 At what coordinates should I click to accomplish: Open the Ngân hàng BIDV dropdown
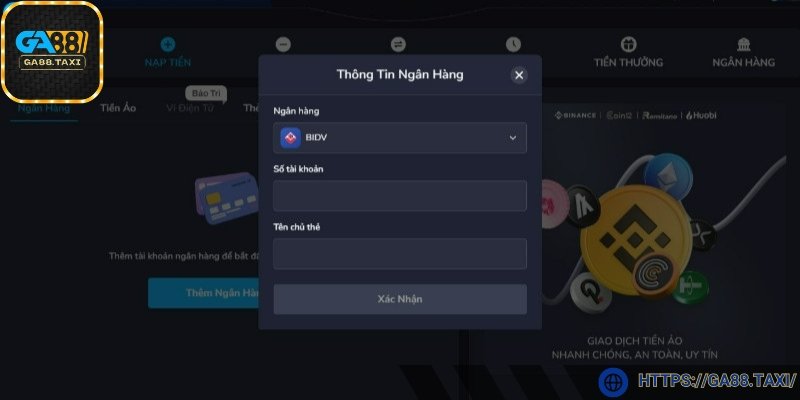click(x=400, y=138)
